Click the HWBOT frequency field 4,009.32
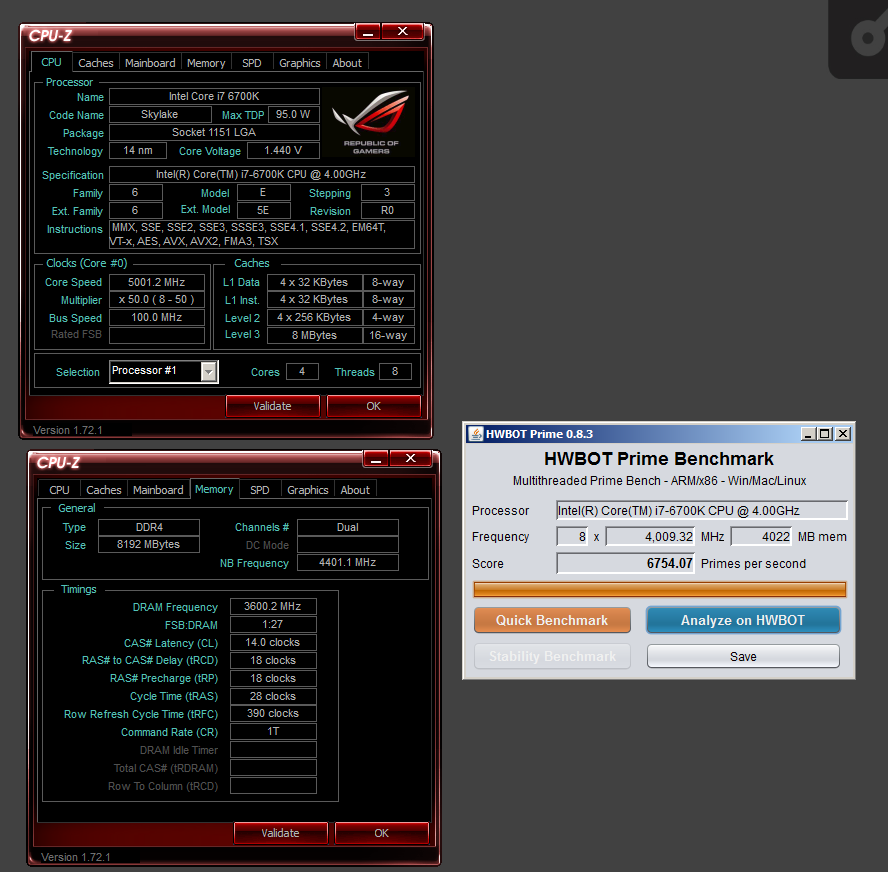 (x=650, y=536)
